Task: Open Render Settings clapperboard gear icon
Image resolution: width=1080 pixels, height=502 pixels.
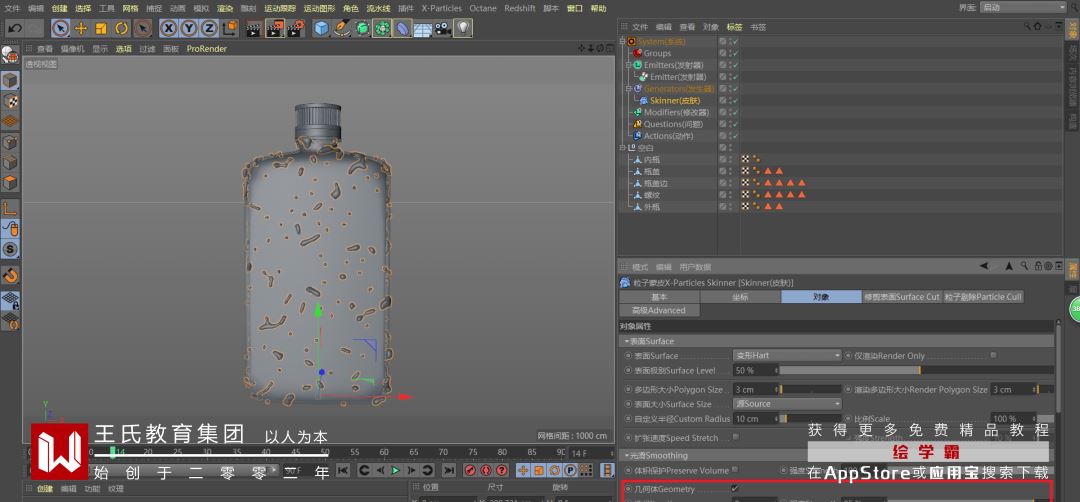Action: tap(295, 28)
